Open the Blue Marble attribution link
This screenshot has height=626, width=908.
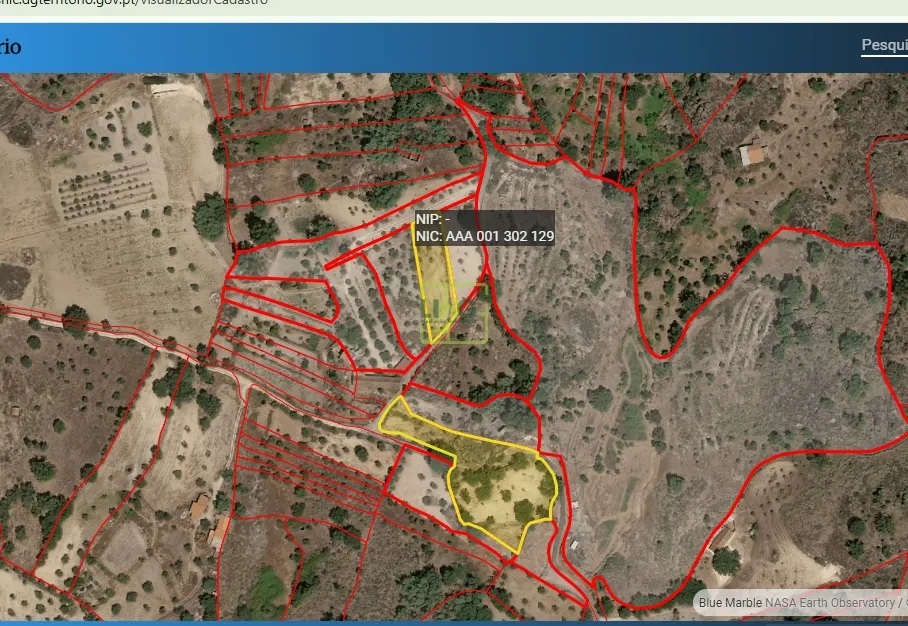point(730,602)
